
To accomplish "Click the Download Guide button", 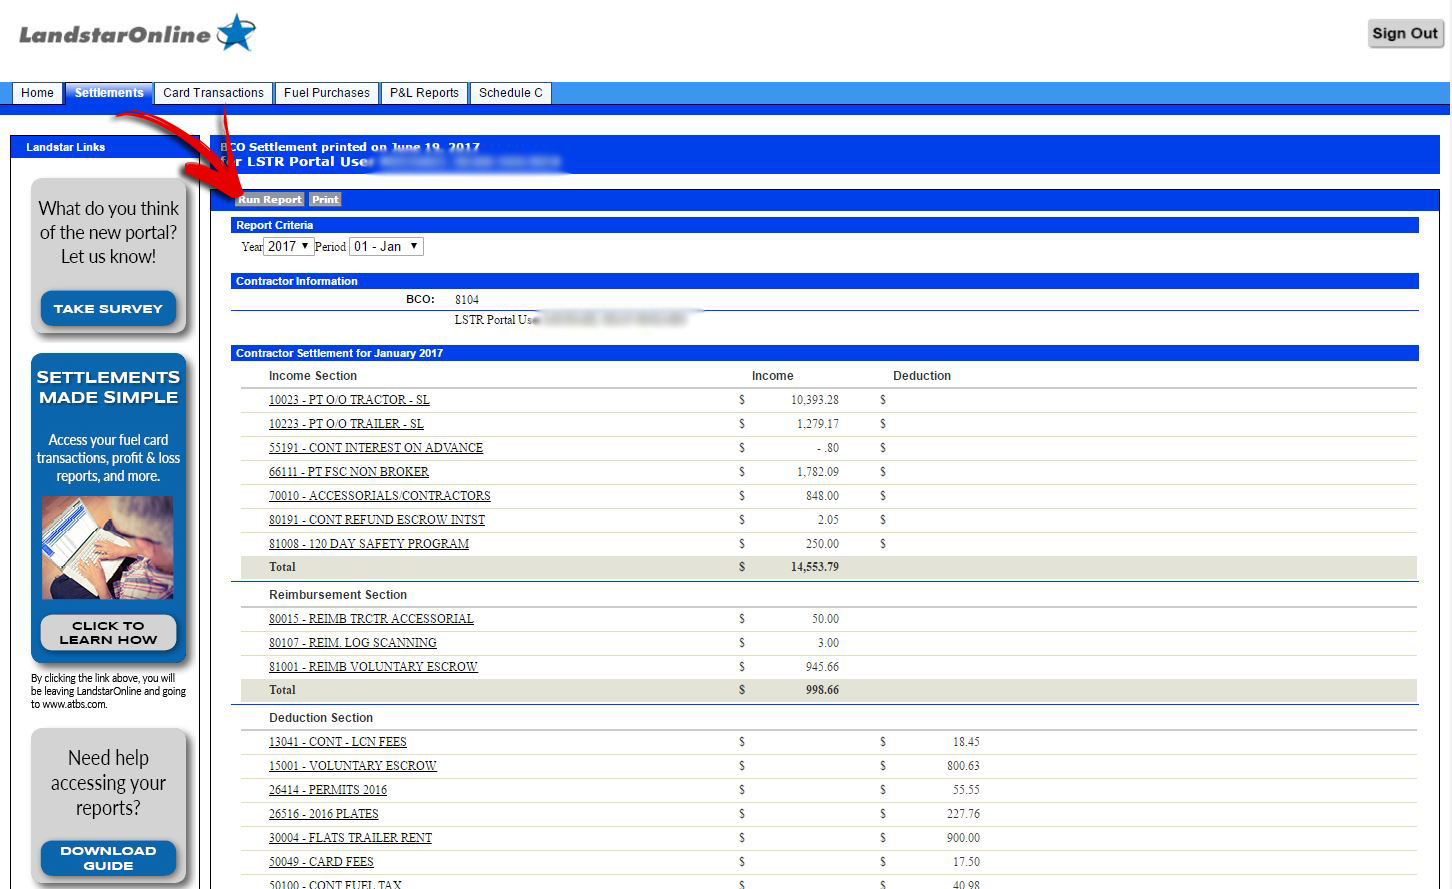I will point(108,858).
